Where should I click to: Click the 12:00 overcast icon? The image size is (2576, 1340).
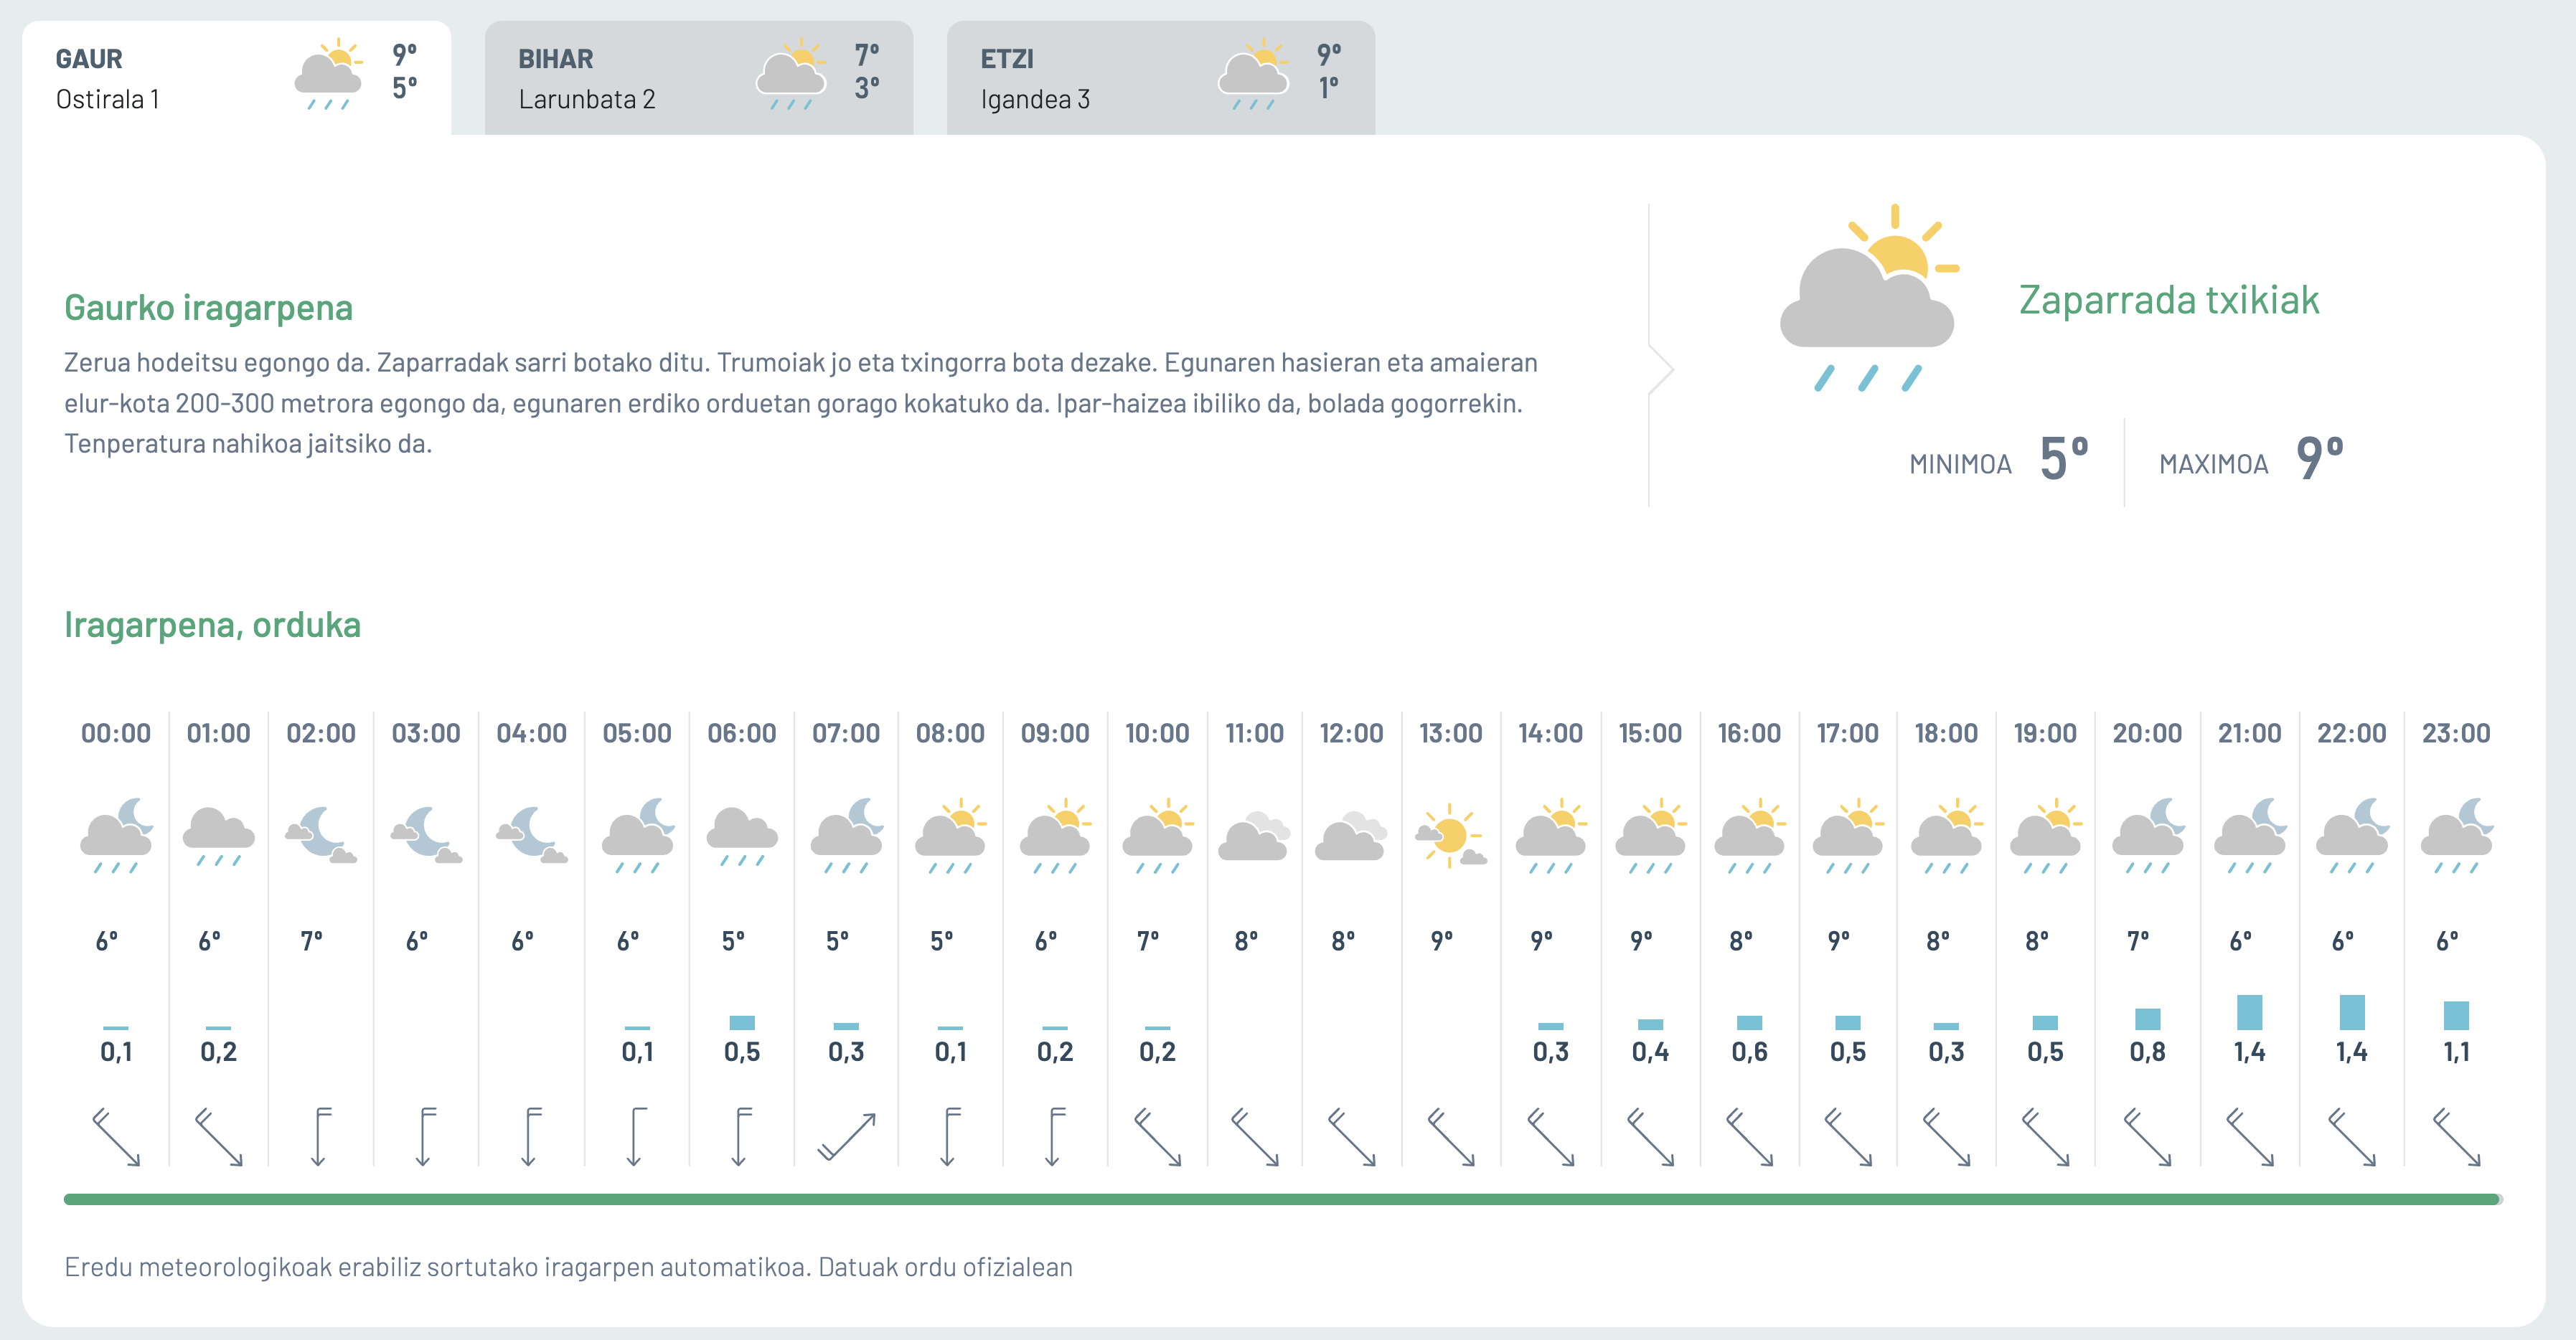[x=1351, y=836]
